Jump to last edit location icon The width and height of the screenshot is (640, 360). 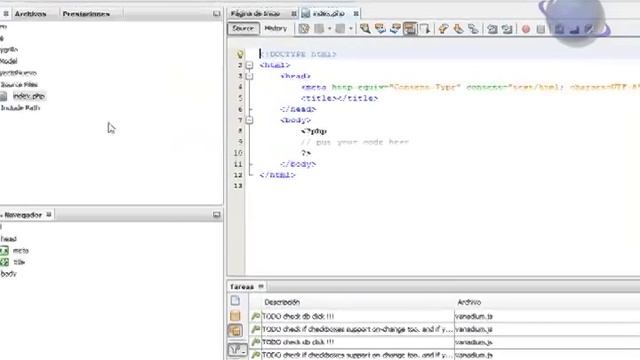tap(304, 29)
